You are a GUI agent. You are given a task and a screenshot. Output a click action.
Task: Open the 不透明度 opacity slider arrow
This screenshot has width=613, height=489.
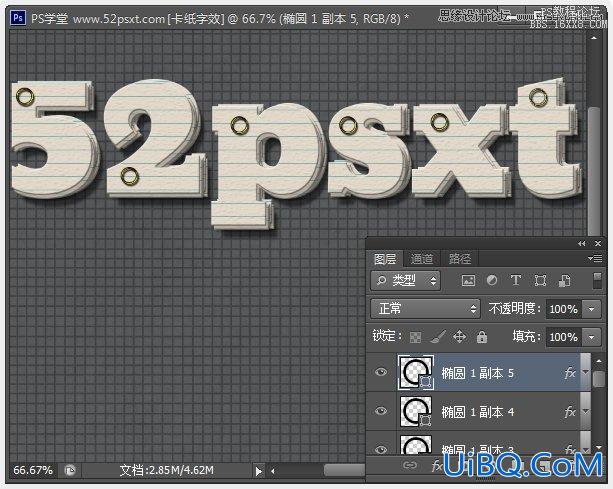[x=591, y=309]
